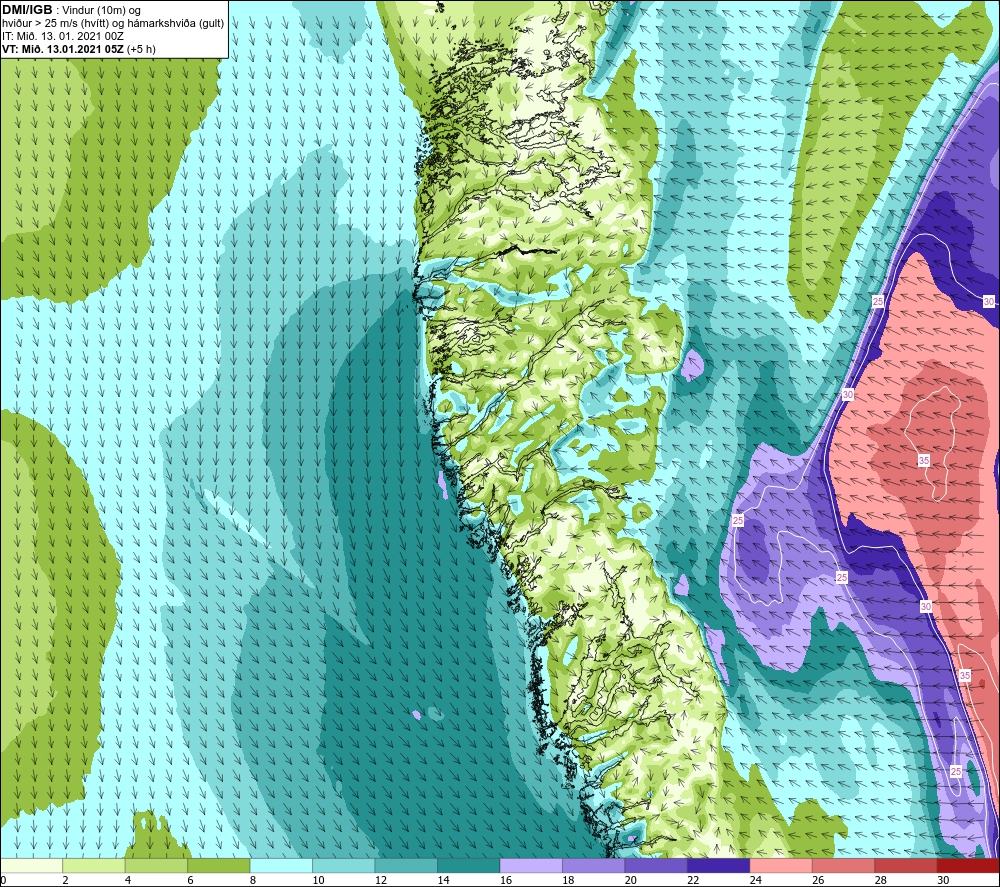Click the light lavender 16–18 m/s legend swatch

click(x=531, y=865)
